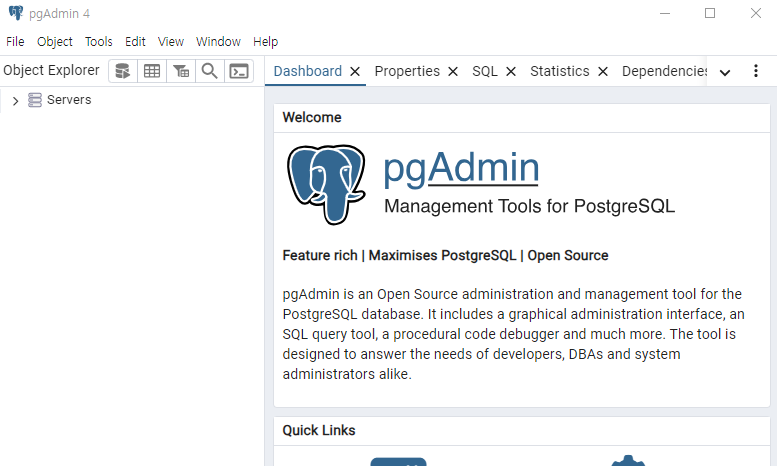Viewport: 777px width, 466px height.
Task: Maximize the pgAdmin 4 window
Action: point(710,13)
